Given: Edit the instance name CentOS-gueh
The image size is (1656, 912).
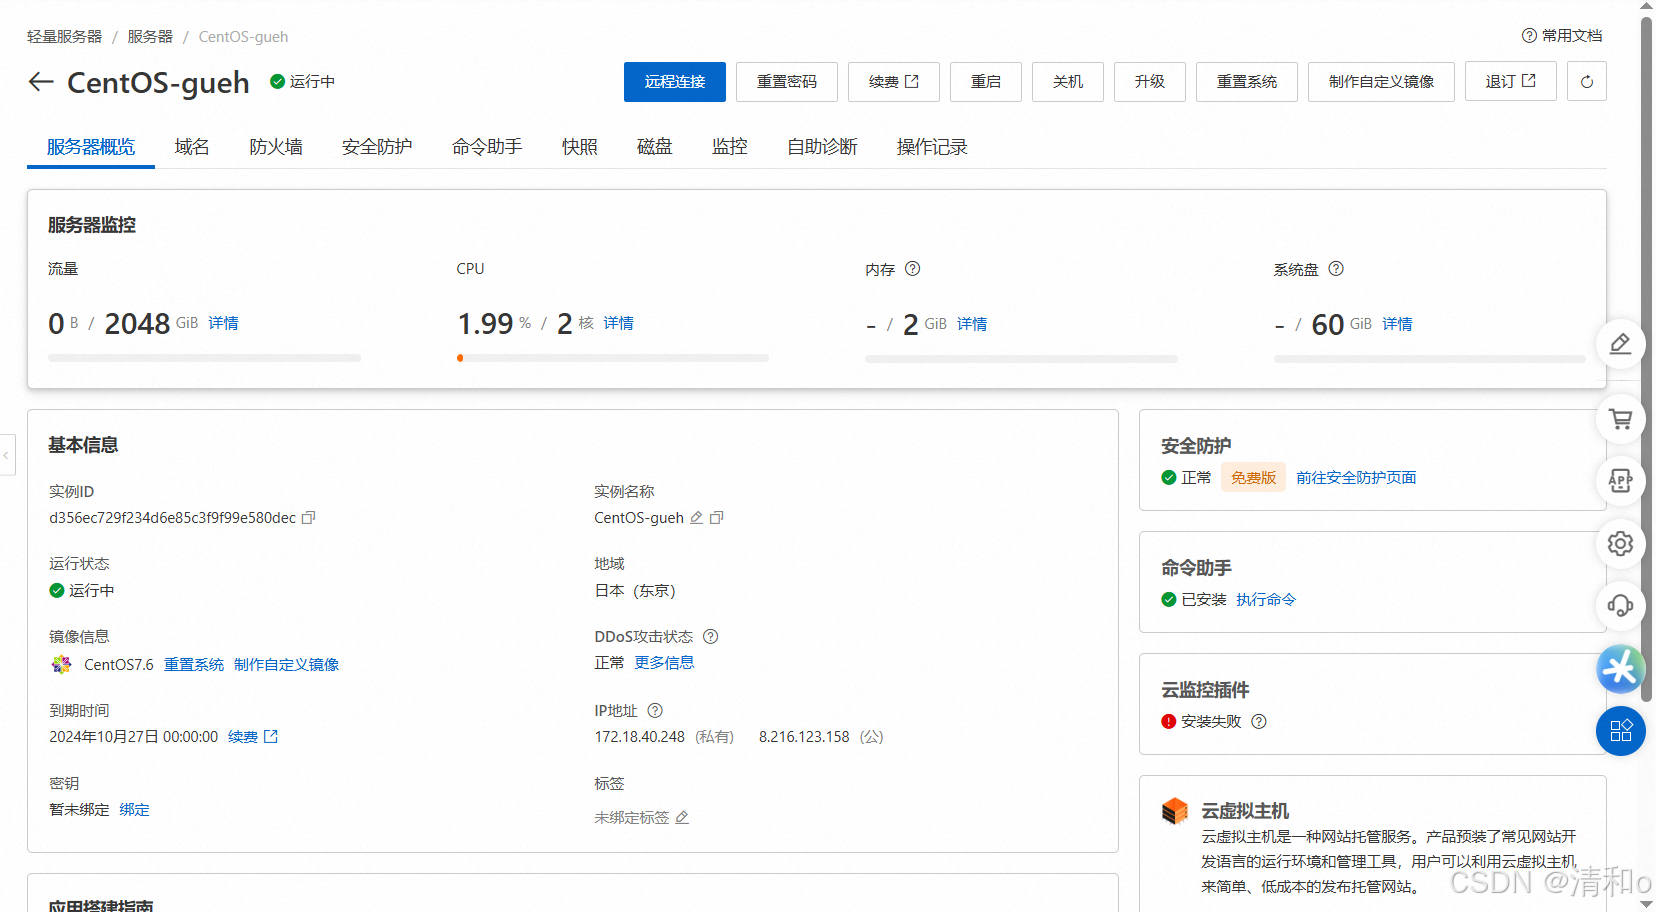Looking at the screenshot, I should click(x=697, y=518).
